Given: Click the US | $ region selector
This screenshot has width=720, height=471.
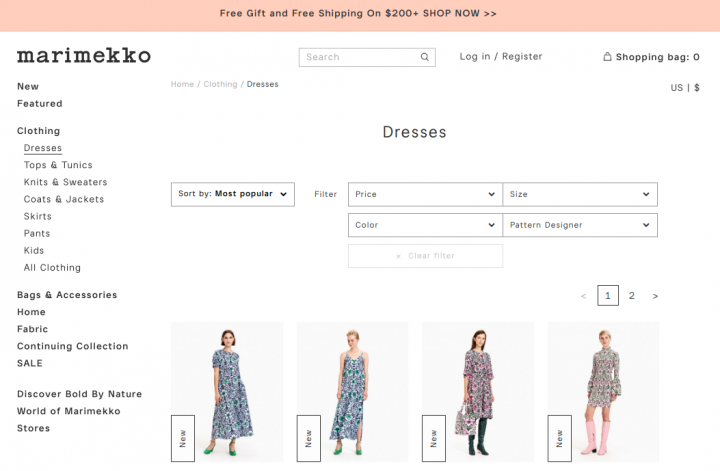Looking at the screenshot, I should click(x=685, y=87).
